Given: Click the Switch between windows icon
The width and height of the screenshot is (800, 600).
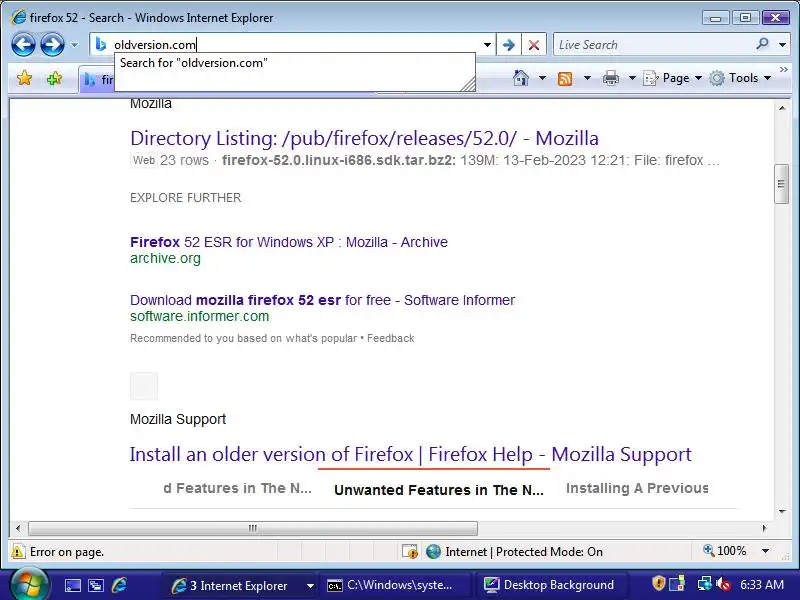Looking at the screenshot, I should (96, 585).
